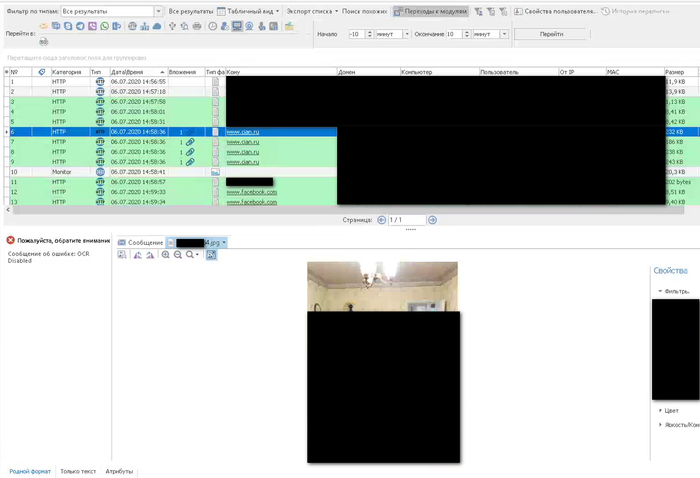Go to the Viber module icon

coord(92,26)
